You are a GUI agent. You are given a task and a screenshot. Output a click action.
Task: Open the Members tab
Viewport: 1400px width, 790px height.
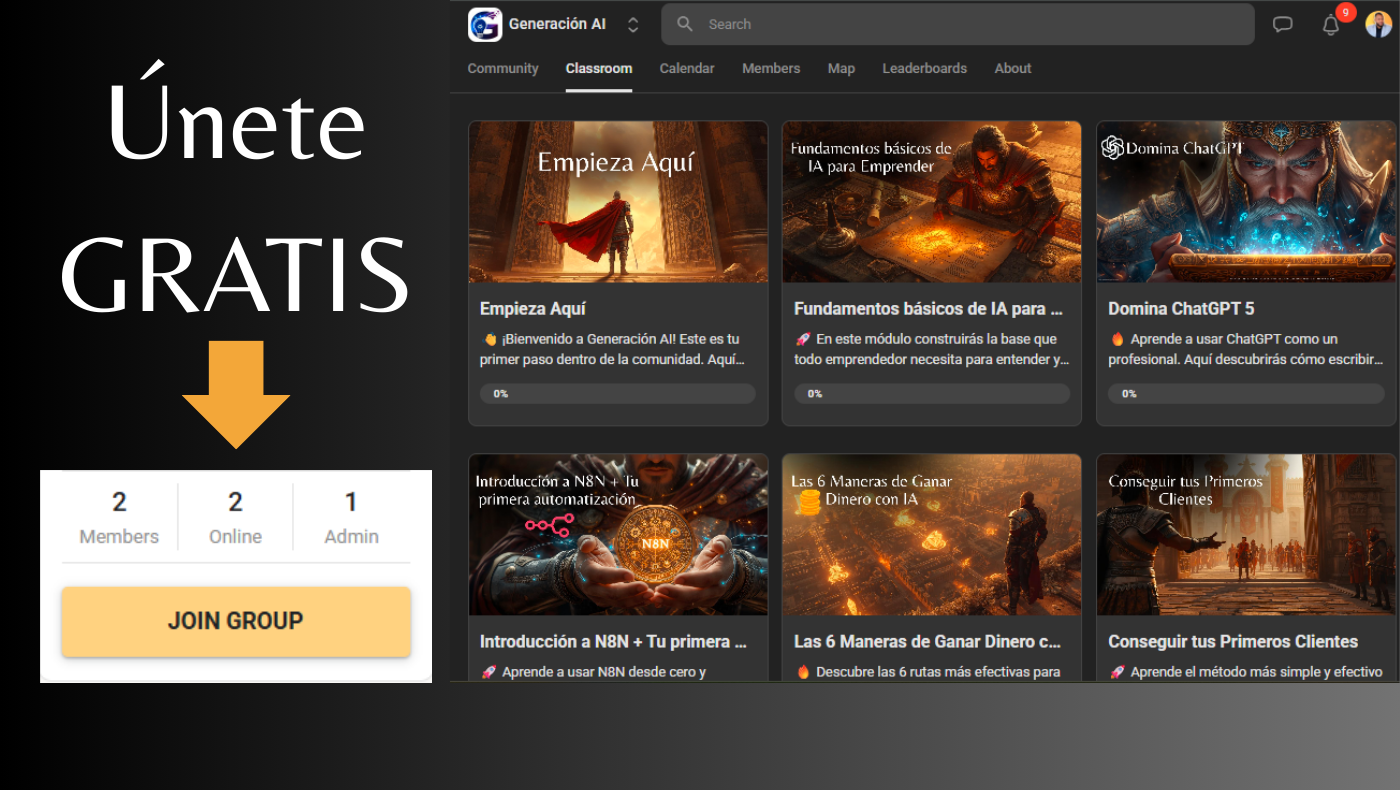[771, 69]
